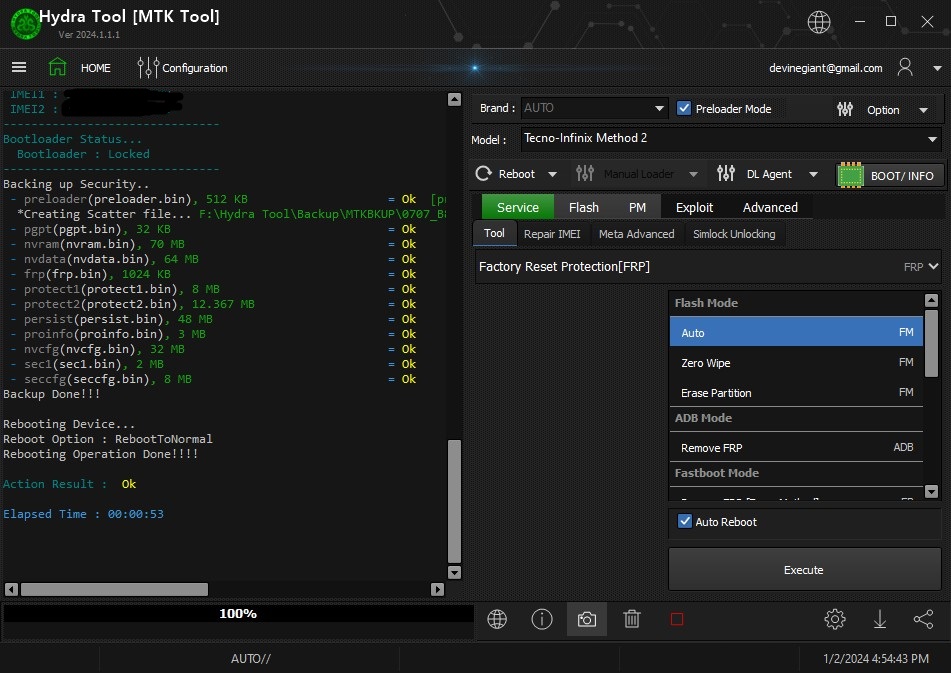Switch to the Flash tab
Screen dimensions: 951x673
point(583,207)
